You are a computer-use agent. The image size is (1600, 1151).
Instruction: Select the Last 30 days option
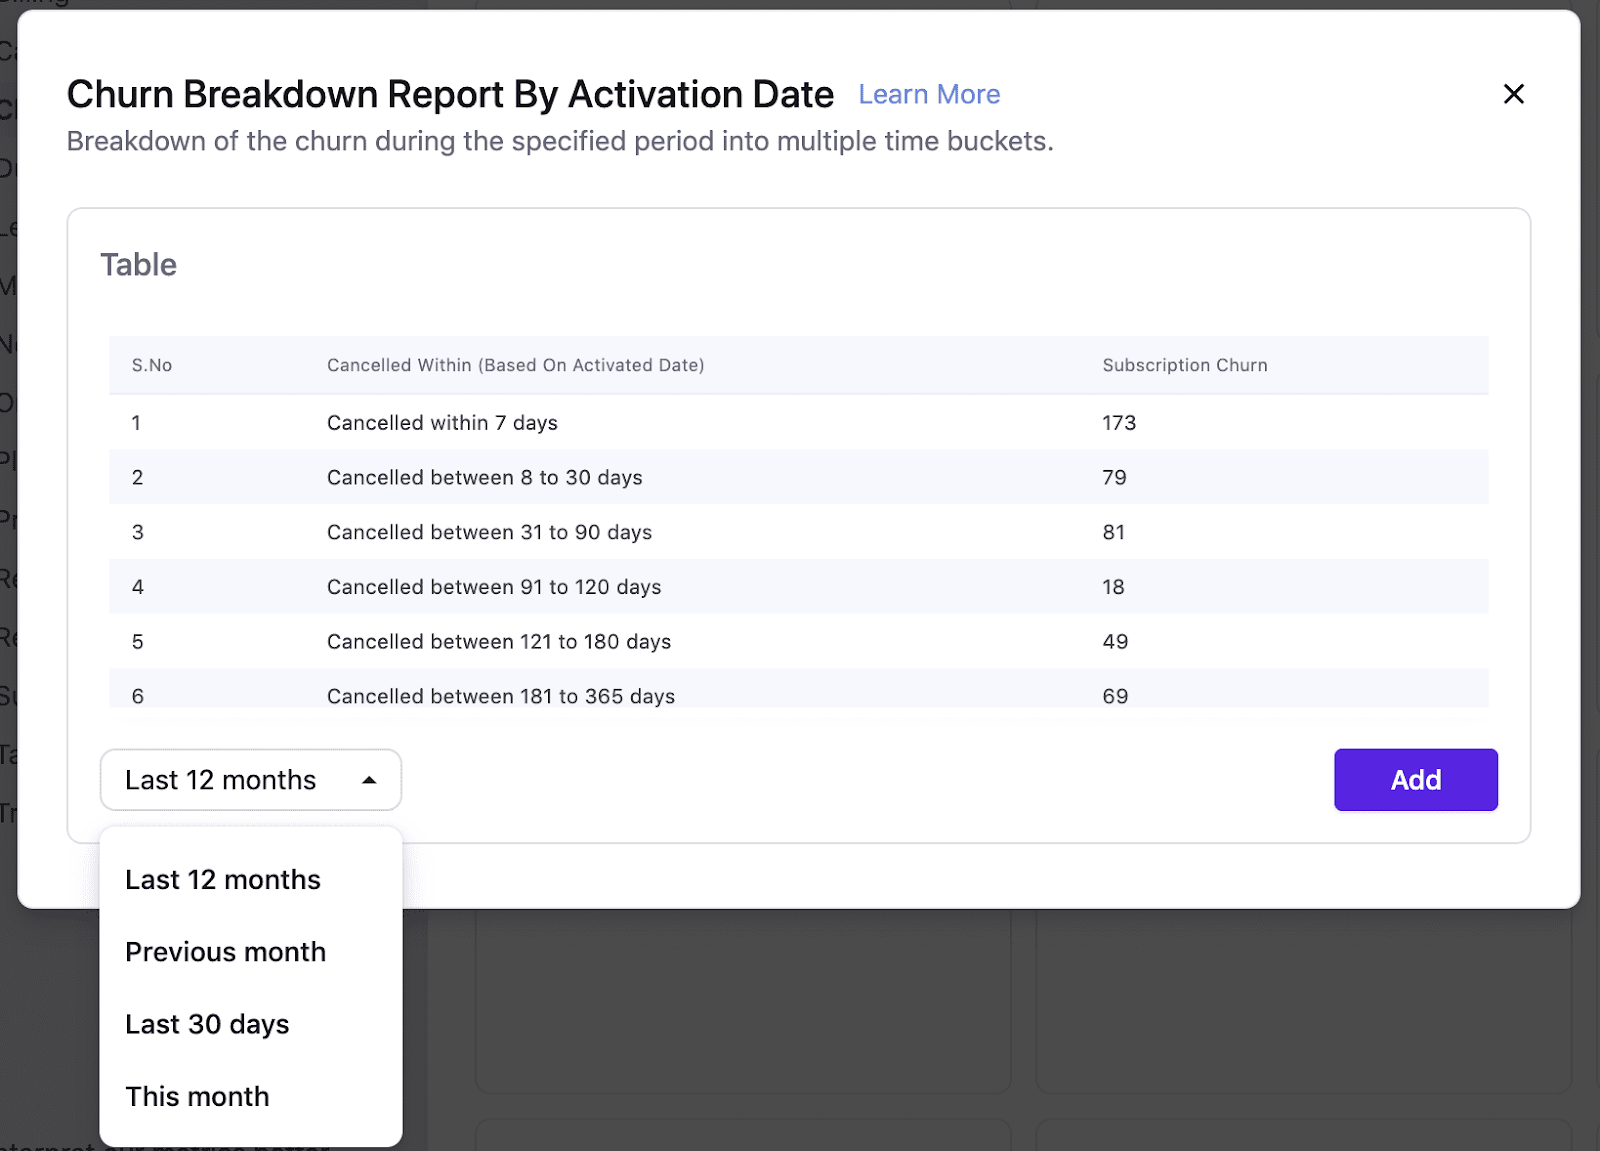tap(207, 1024)
